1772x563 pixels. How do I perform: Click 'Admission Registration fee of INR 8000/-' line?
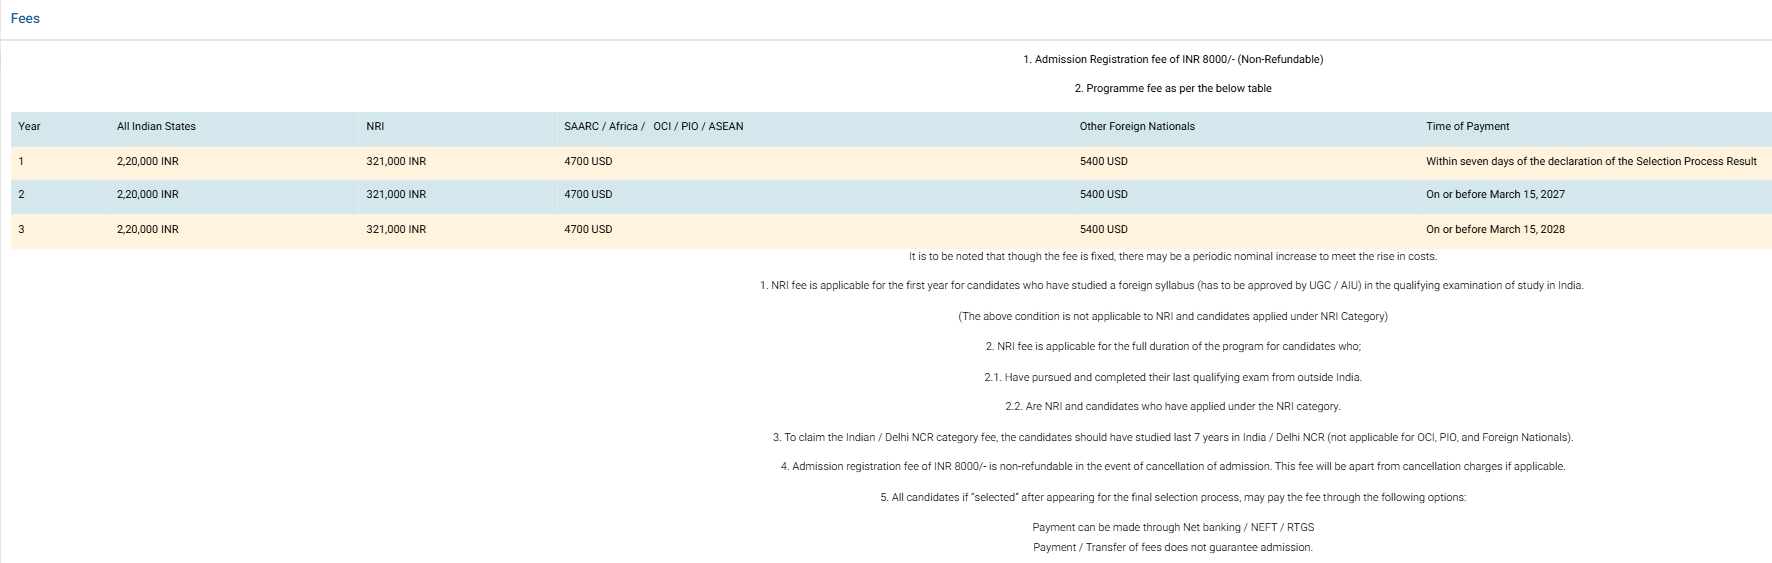click(1173, 59)
